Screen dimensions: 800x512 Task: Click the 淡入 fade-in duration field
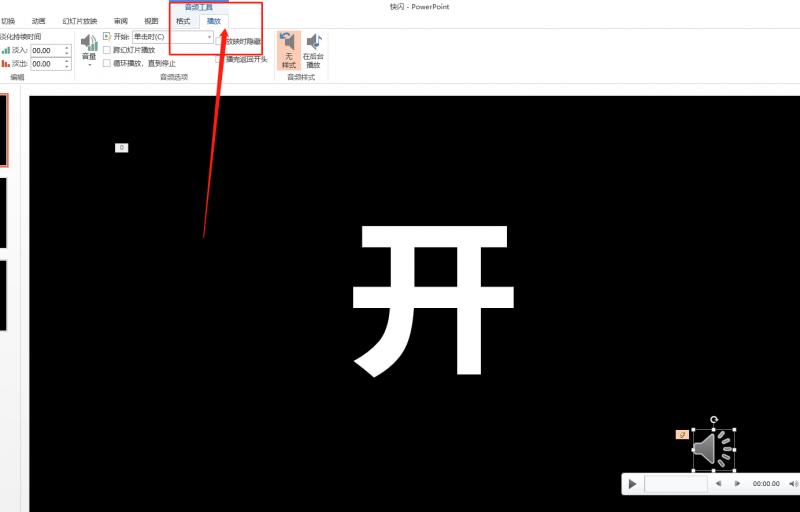(x=46, y=50)
